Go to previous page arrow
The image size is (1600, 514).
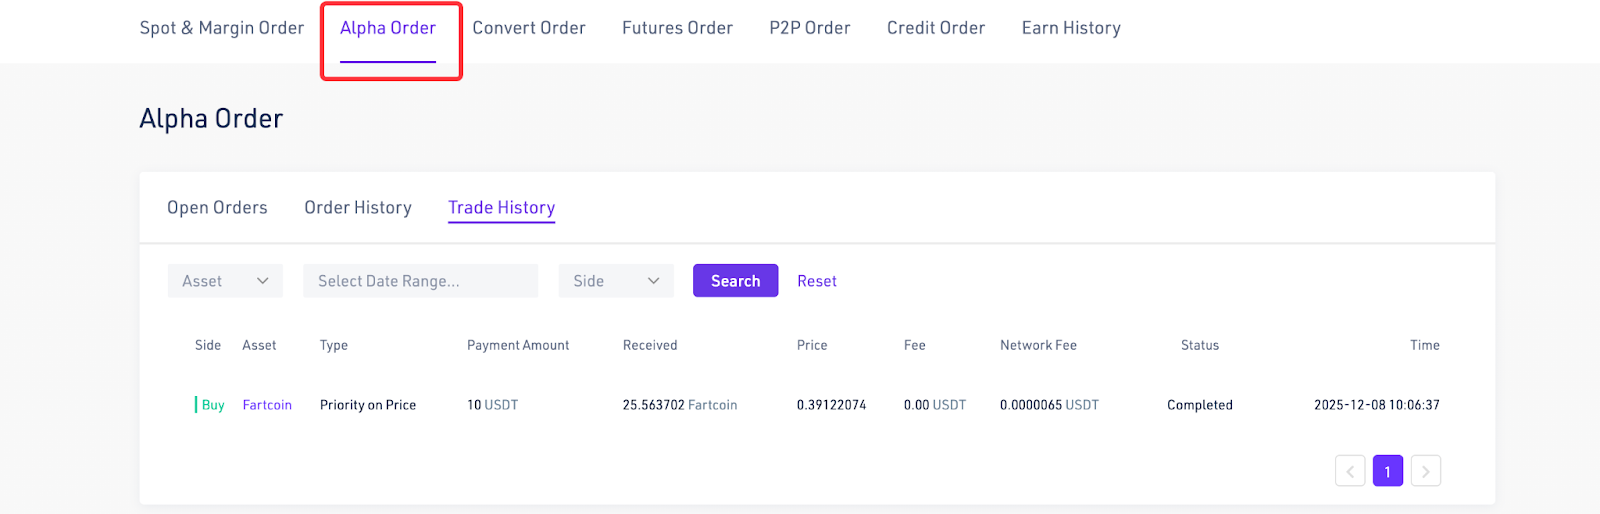coord(1349,471)
